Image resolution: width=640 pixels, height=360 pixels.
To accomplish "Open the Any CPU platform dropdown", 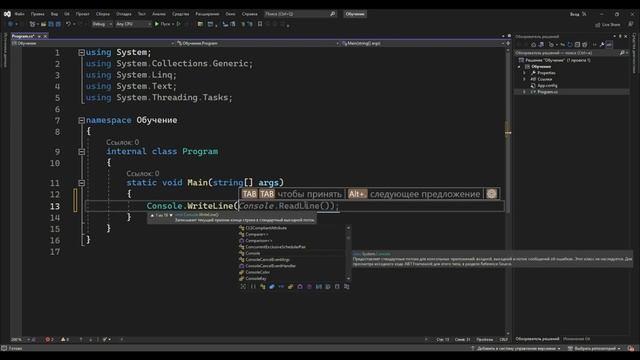I will click(x=133, y=24).
